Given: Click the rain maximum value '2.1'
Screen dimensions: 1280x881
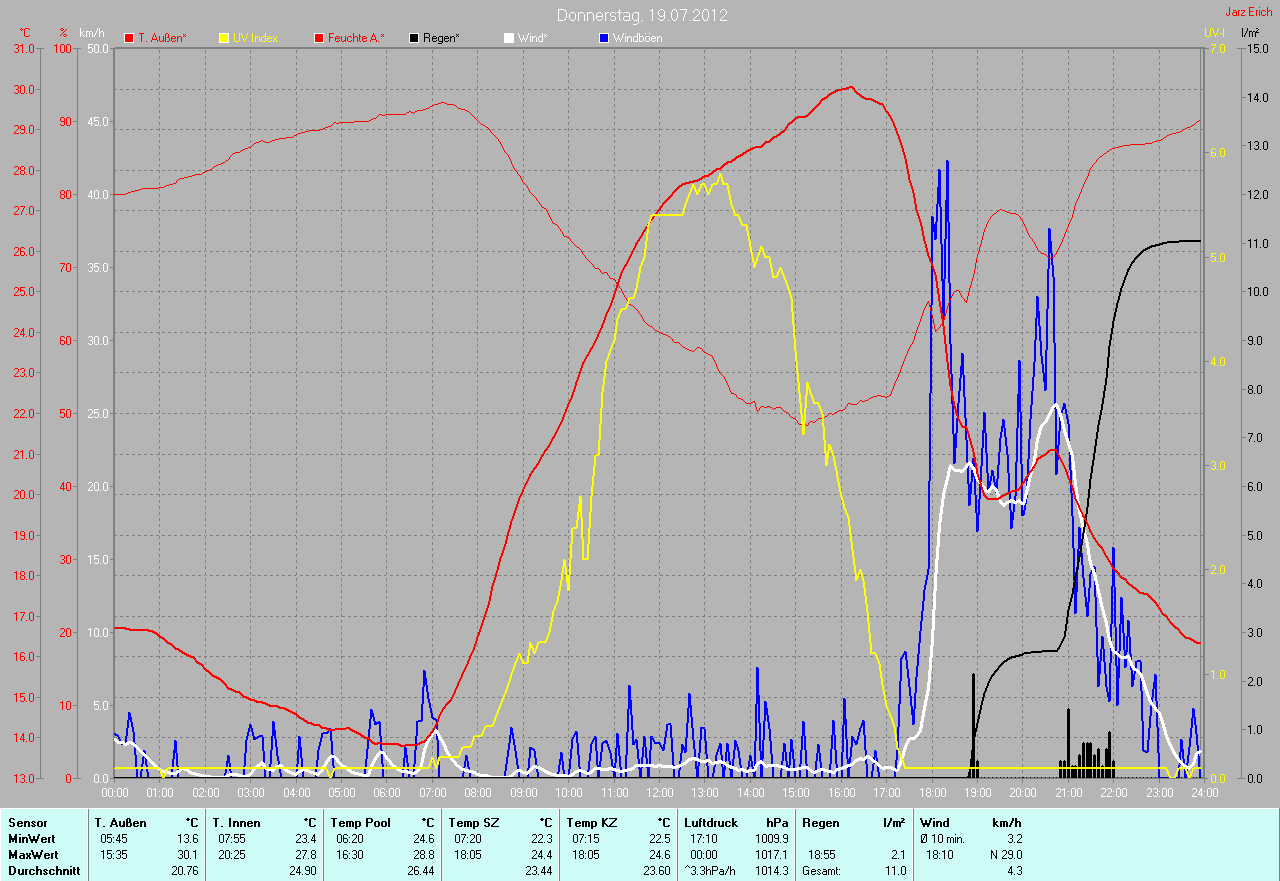Looking at the screenshot, I should coord(898,855).
